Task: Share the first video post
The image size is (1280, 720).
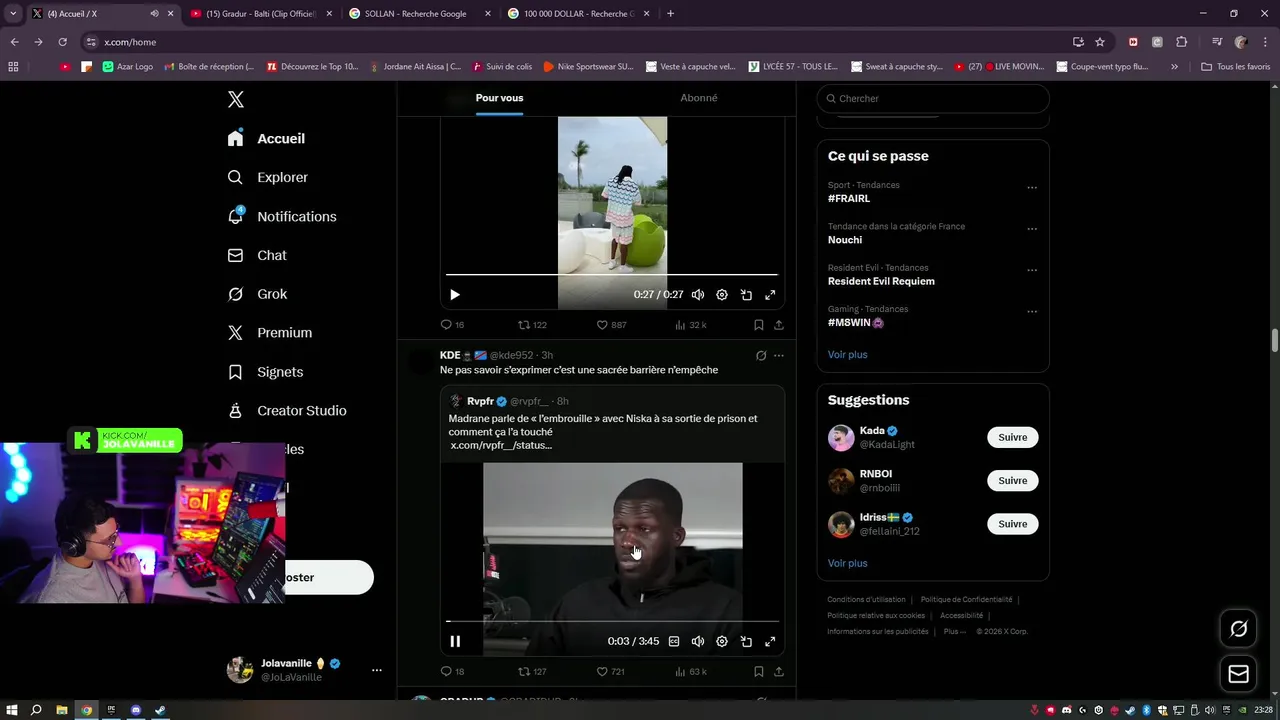Action: tap(779, 325)
